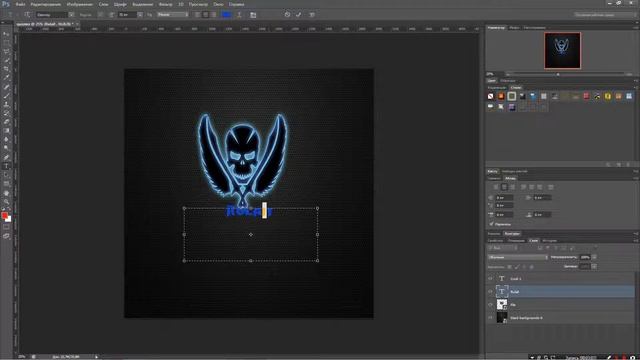The height and width of the screenshot is (360, 640).
Task: Open the Navigator panel flyout menu
Action: pyautogui.click(x=636, y=28)
